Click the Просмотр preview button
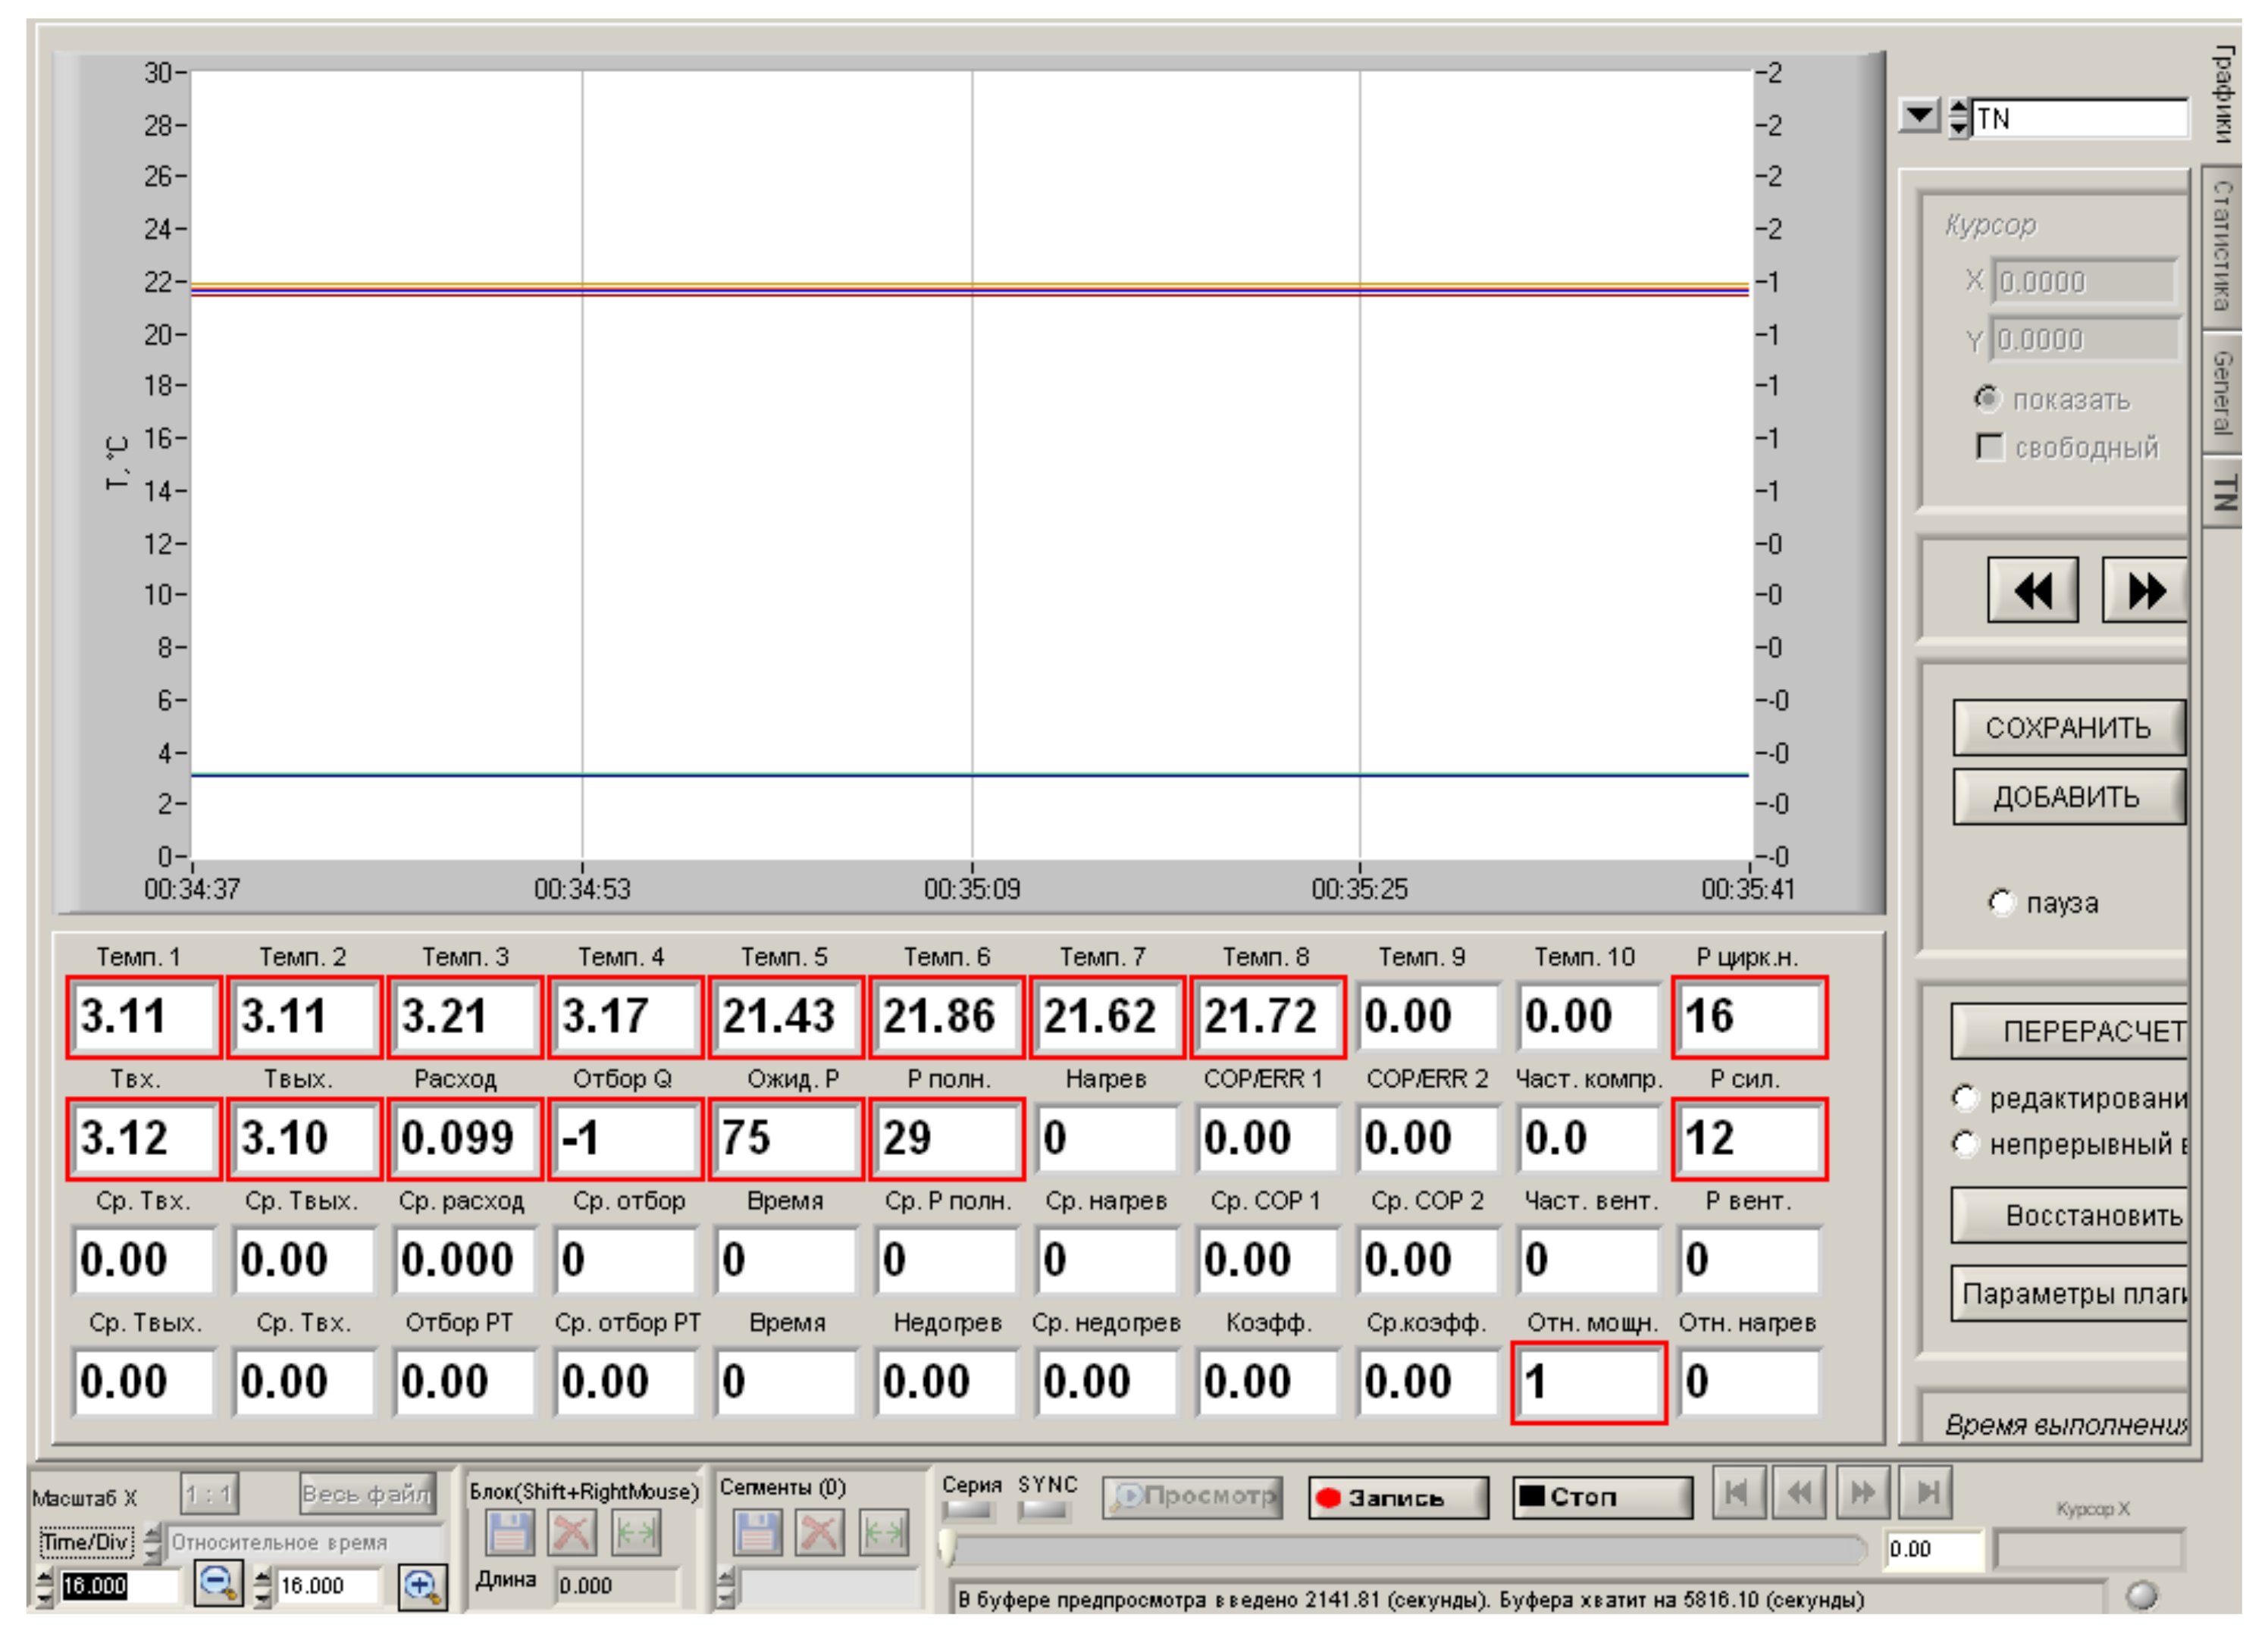 (1192, 1497)
